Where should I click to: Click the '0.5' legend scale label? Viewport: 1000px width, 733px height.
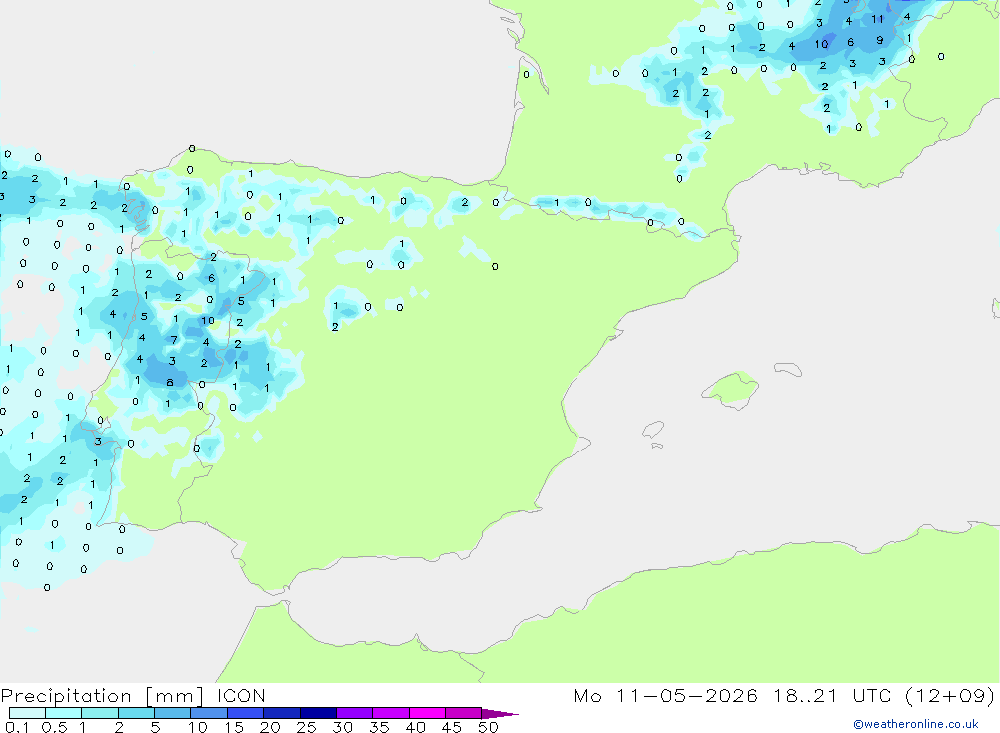click(54, 727)
